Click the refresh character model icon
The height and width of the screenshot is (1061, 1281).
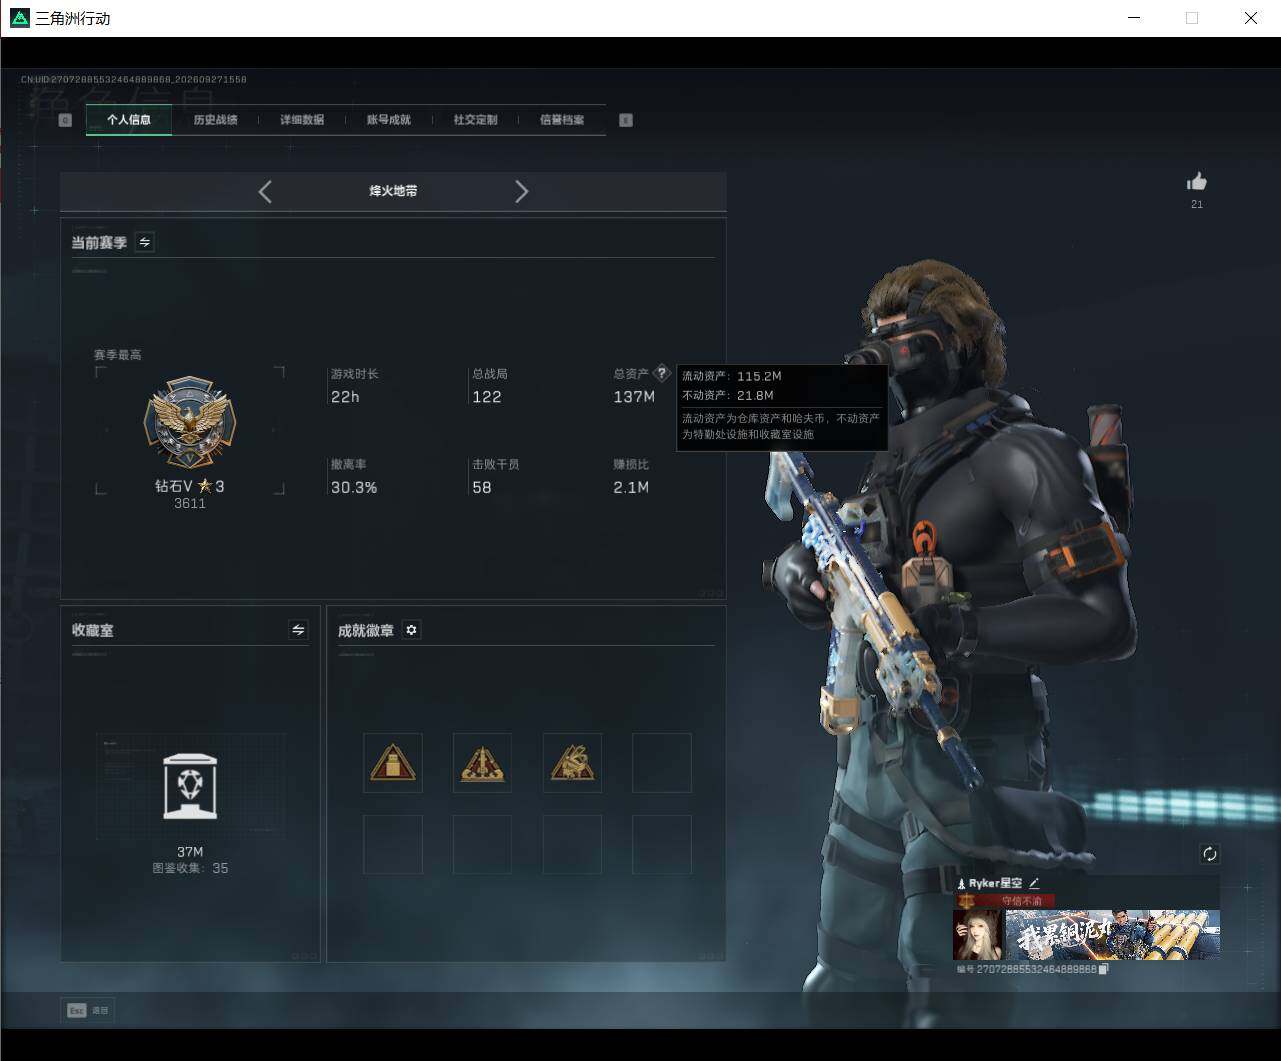click(1210, 853)
